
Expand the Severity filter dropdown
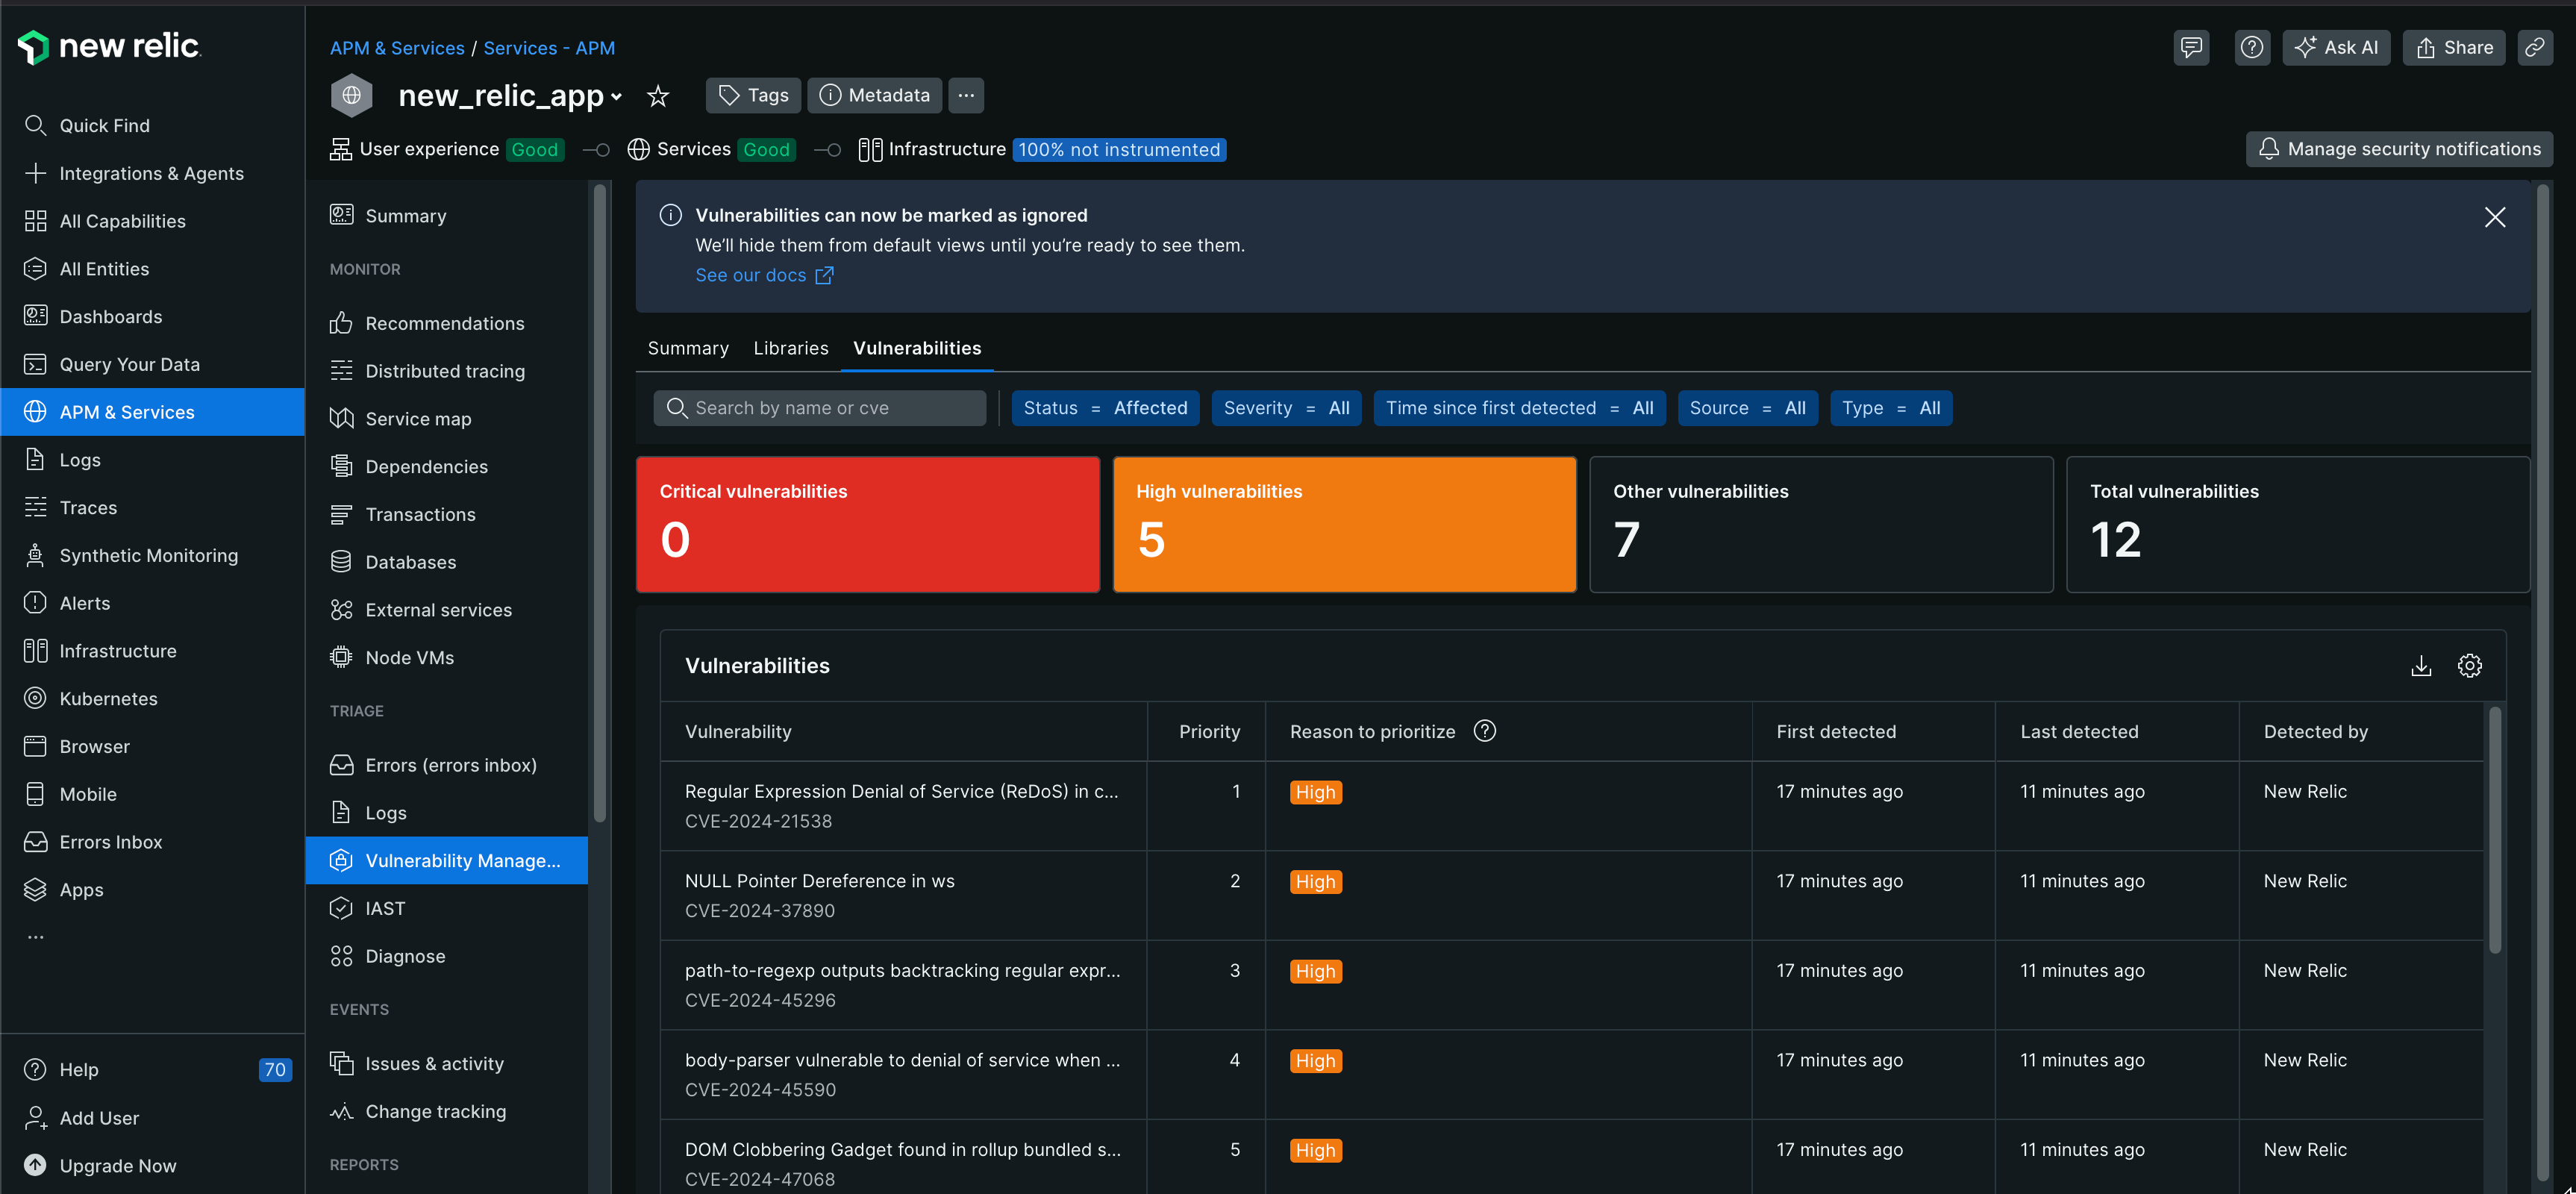pos(1286,408)
